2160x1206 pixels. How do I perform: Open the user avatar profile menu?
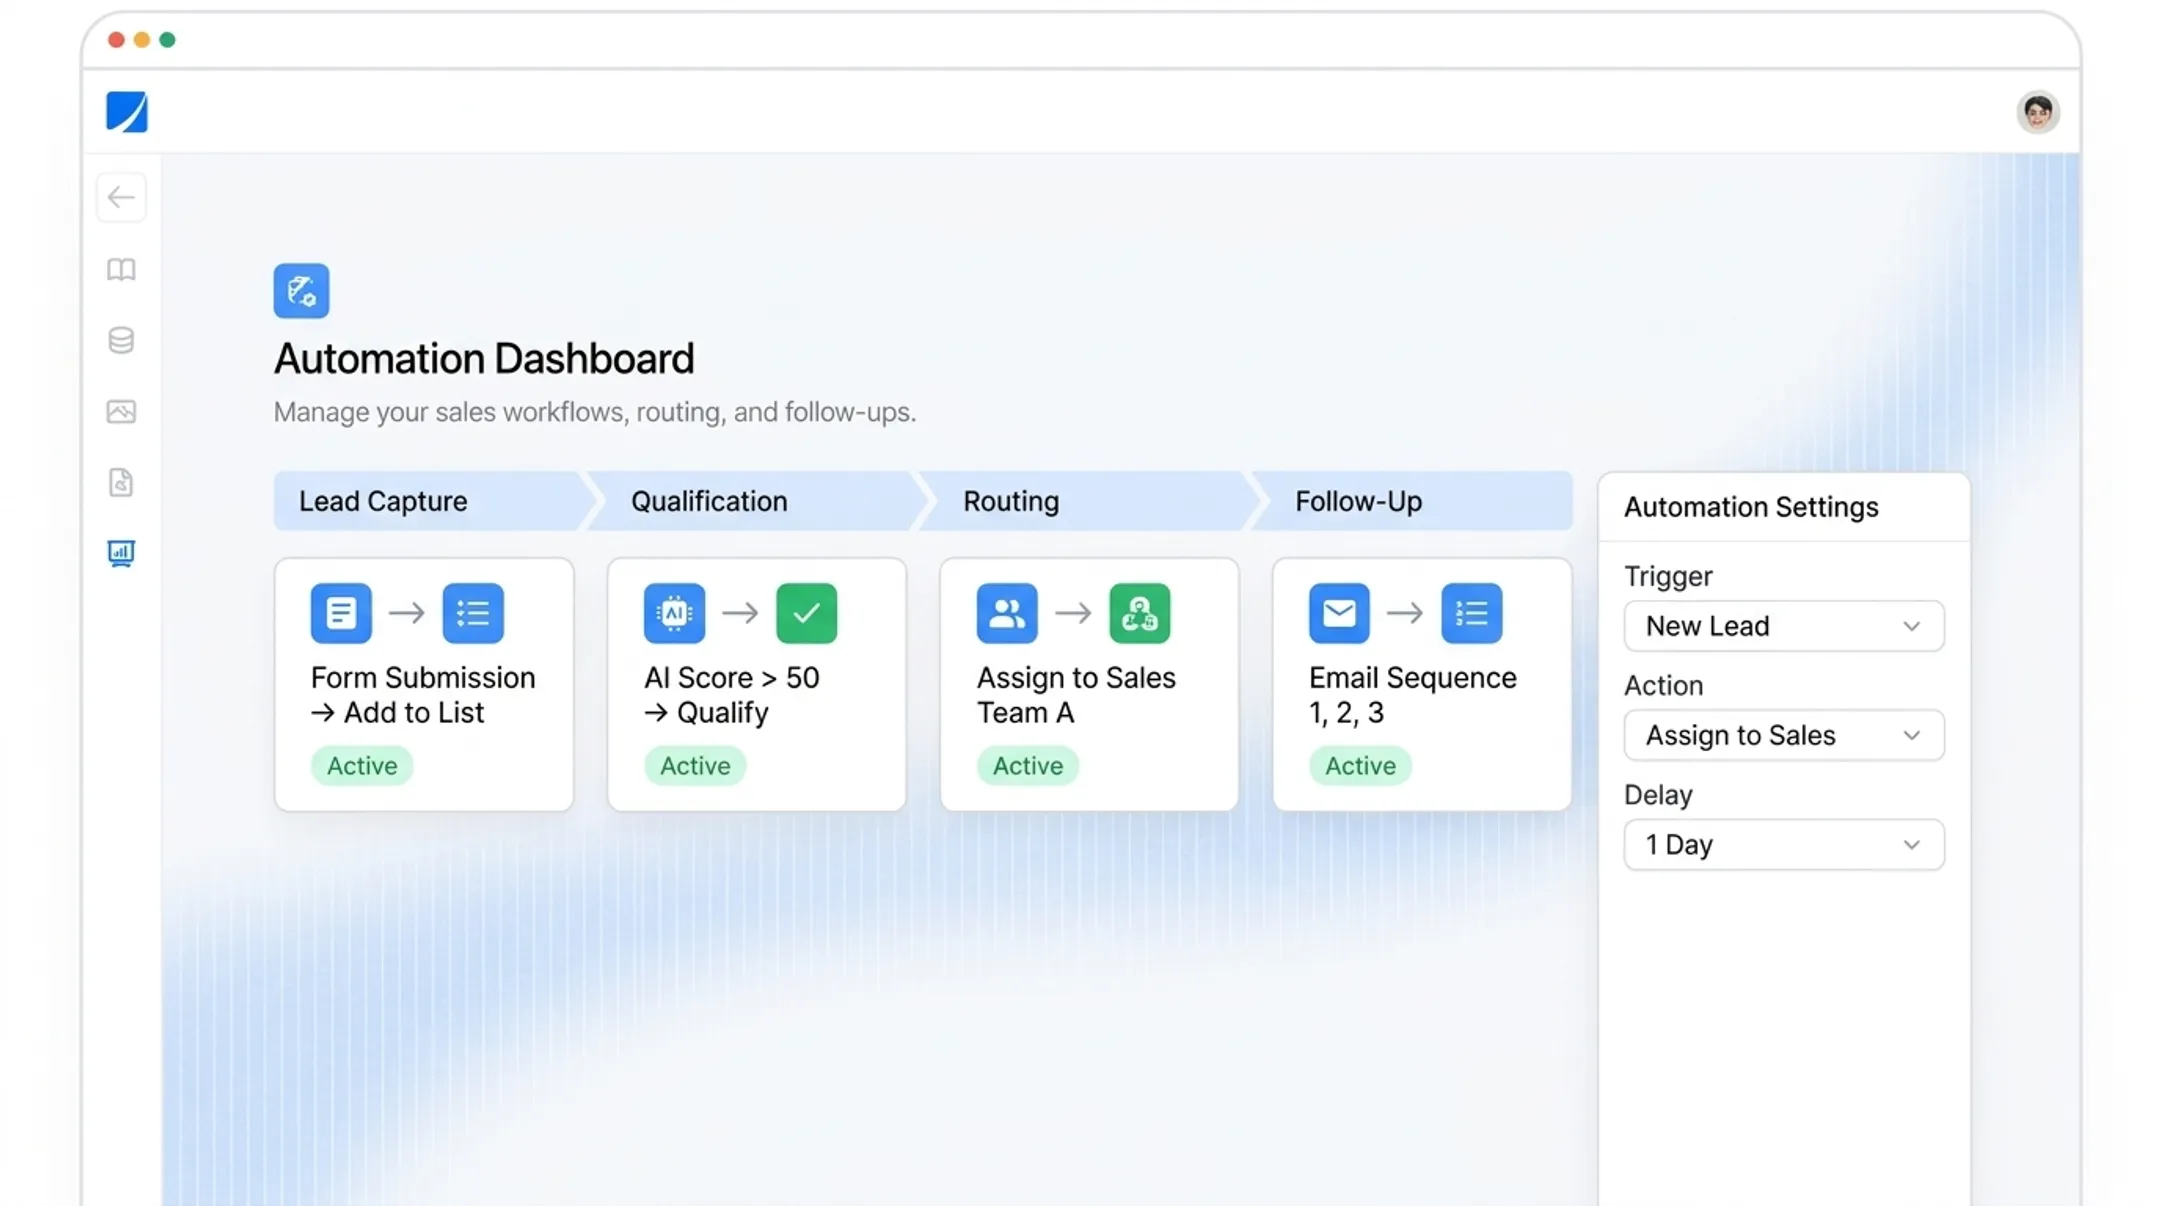(2037, 112)
